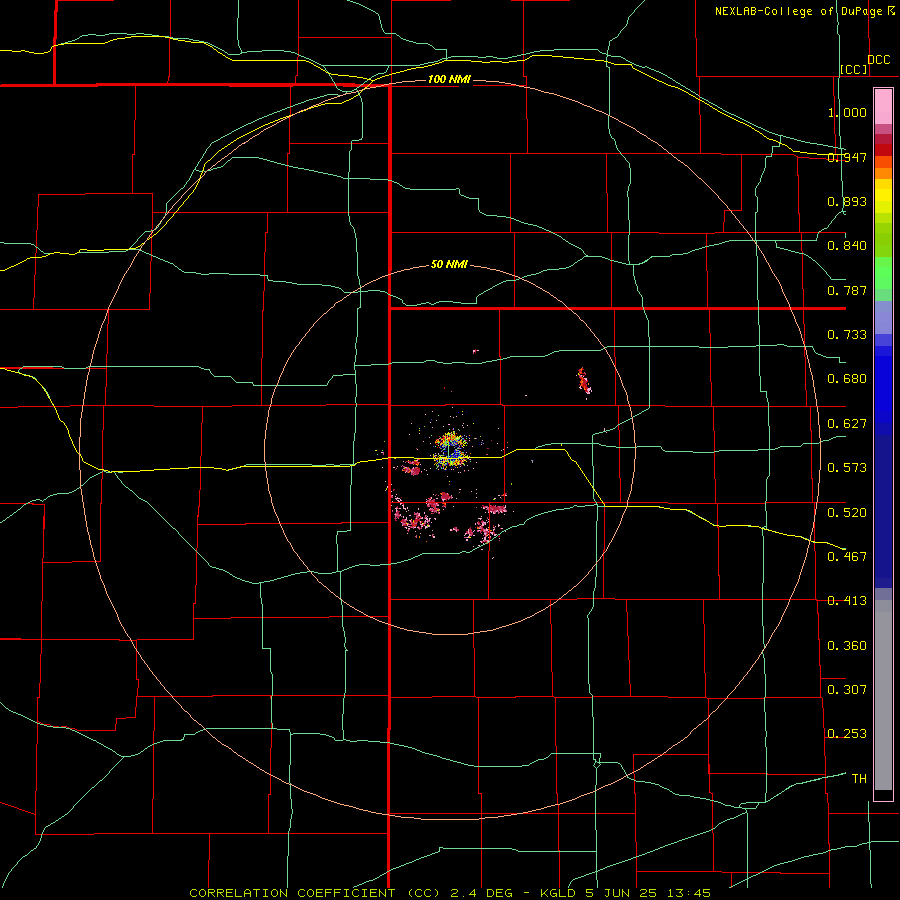Click the radar site clutter at the map center

click(x=451, y=449)
